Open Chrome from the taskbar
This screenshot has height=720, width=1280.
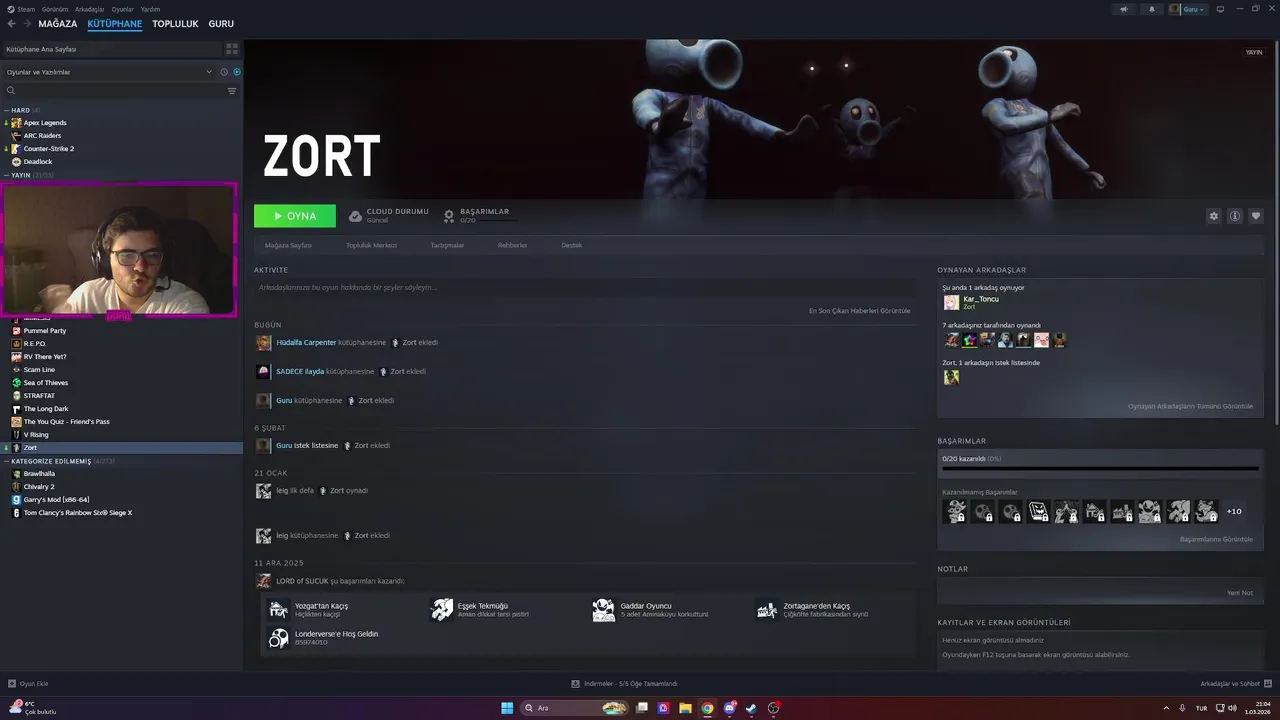click(x=707, y=708)
